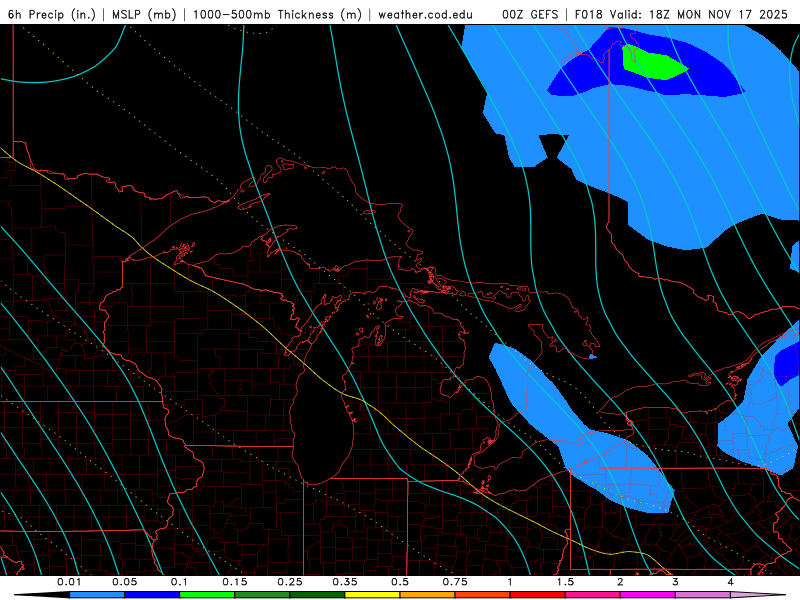Click the "18Z MON NOV 17 2025" valid time
The image size is (800, 600).
pos(718,14)
